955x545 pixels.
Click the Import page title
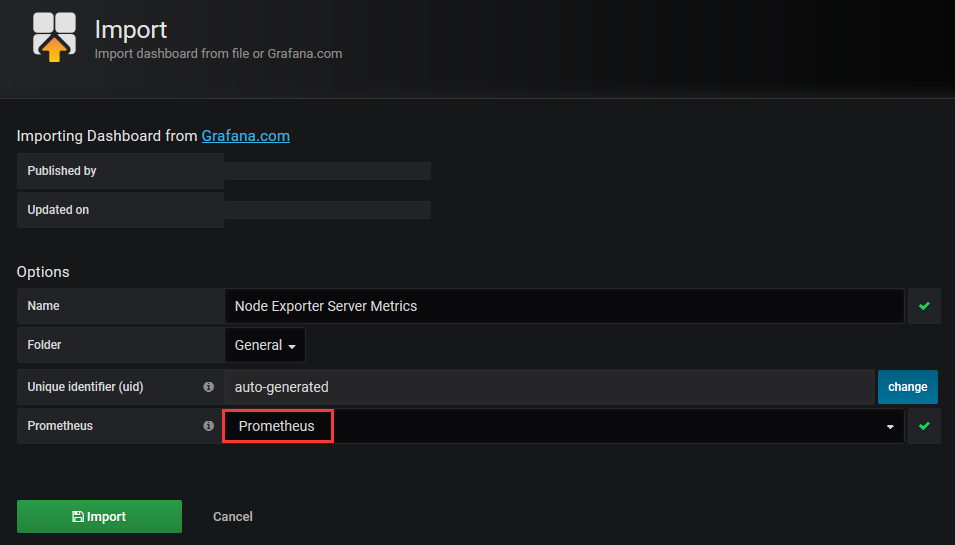click(x=130, y=30)
